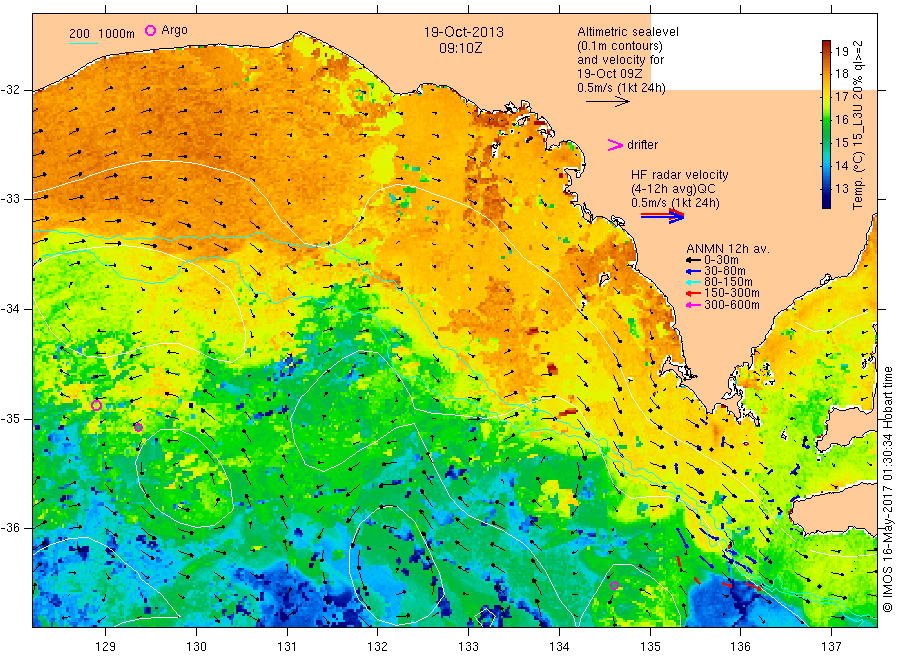Click the '-33' latitude axis label
This screenshot has height=660, width=900.
click(x=10, y=199)
